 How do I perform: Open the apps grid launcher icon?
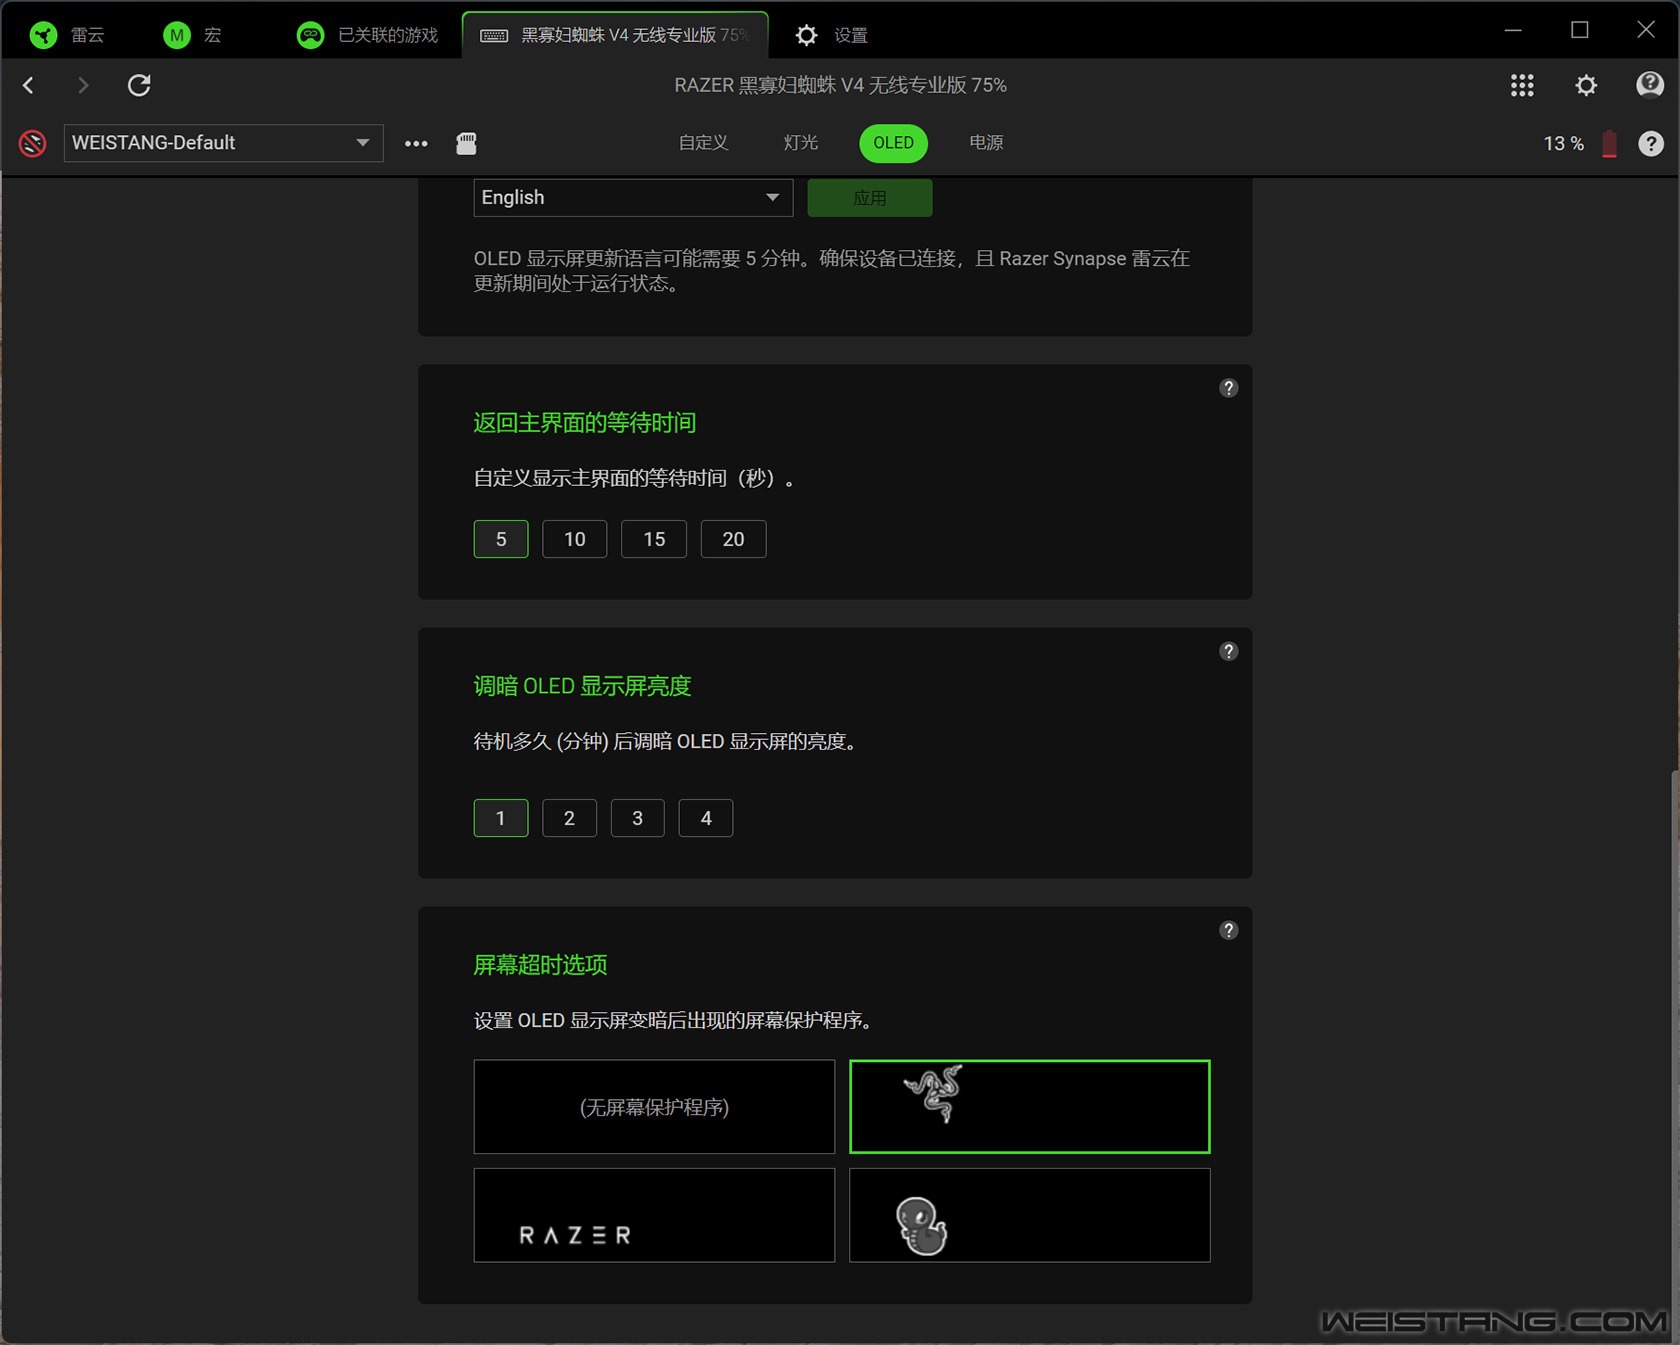coord(1522,85)
